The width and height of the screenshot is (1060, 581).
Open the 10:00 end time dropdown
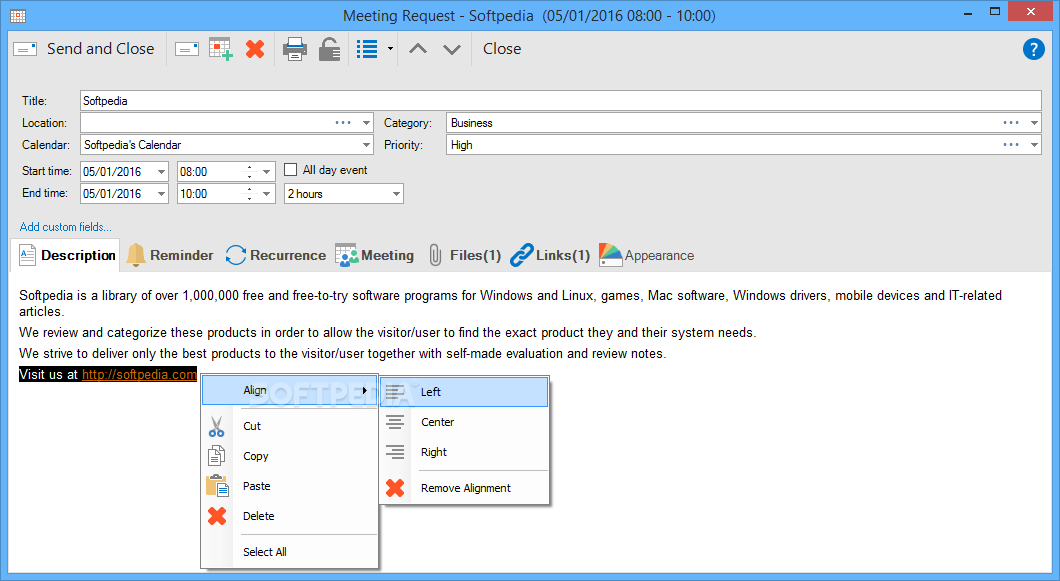pyautogui.click(x=267, y=193)
